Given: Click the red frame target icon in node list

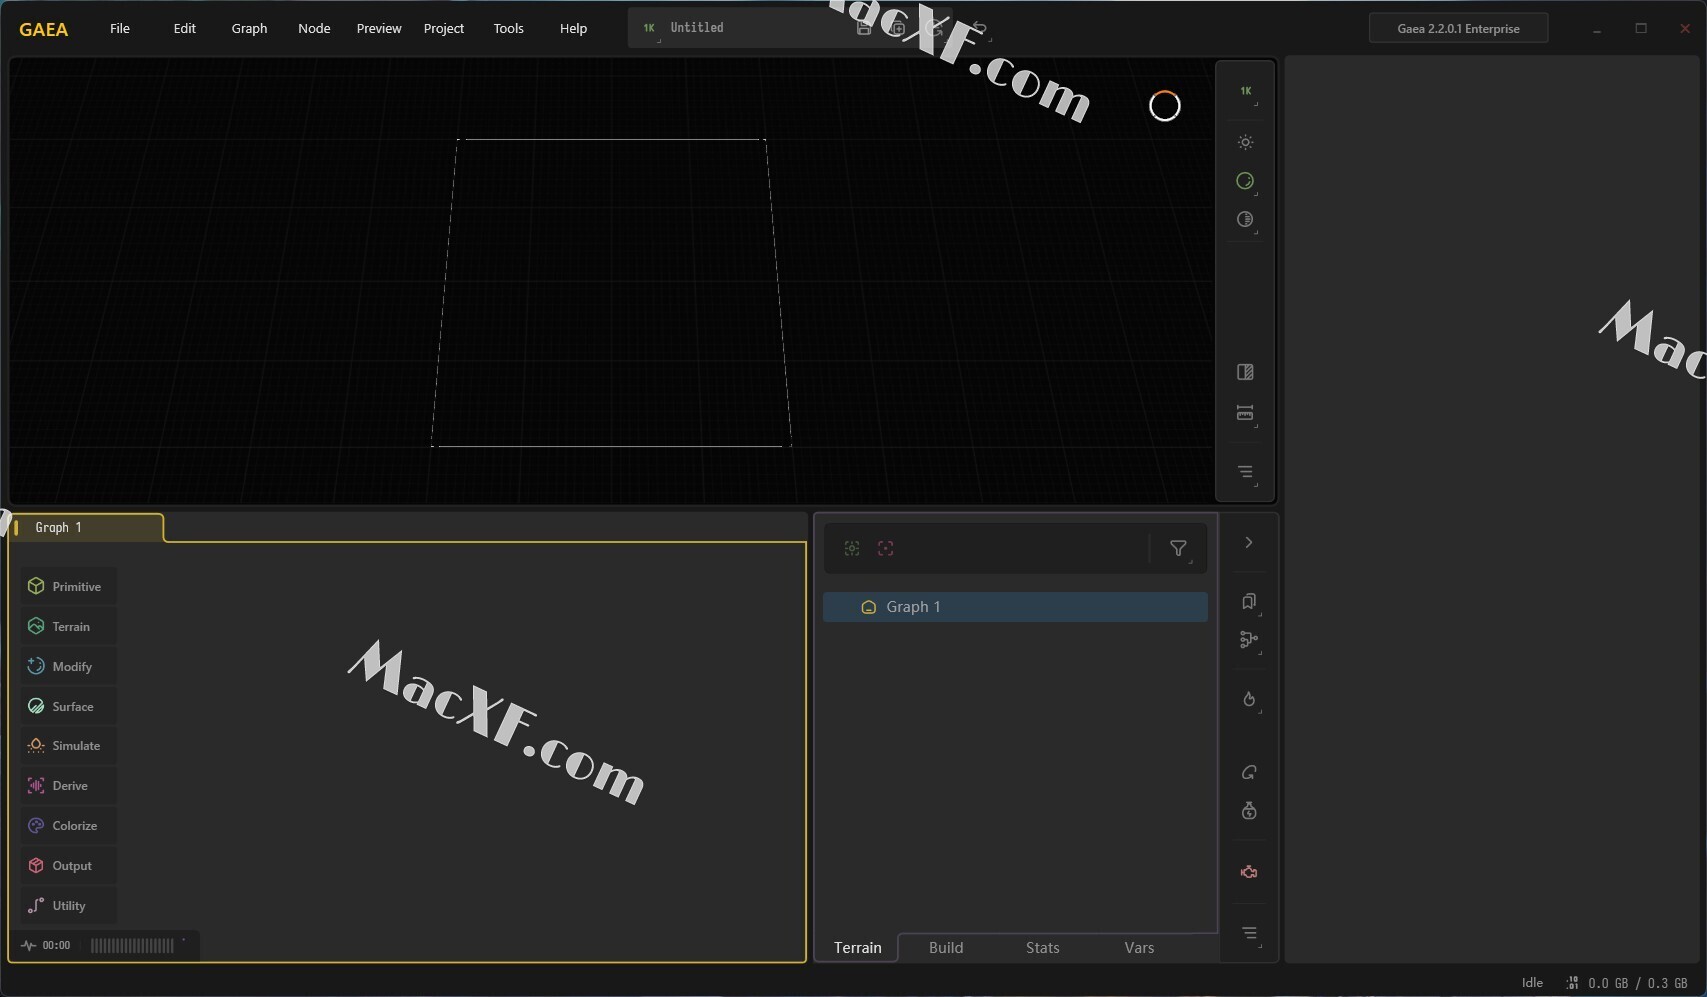Looking at the screenshot, I should (x=886, y=548).
